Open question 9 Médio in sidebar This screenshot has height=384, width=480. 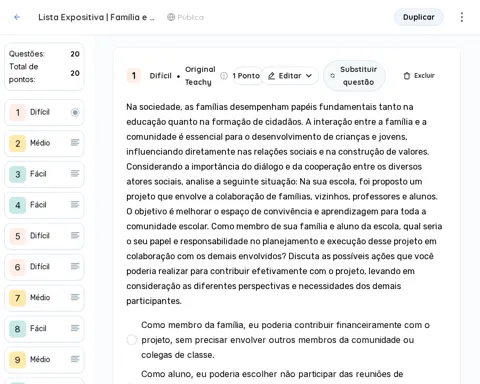tap(44, 360)
